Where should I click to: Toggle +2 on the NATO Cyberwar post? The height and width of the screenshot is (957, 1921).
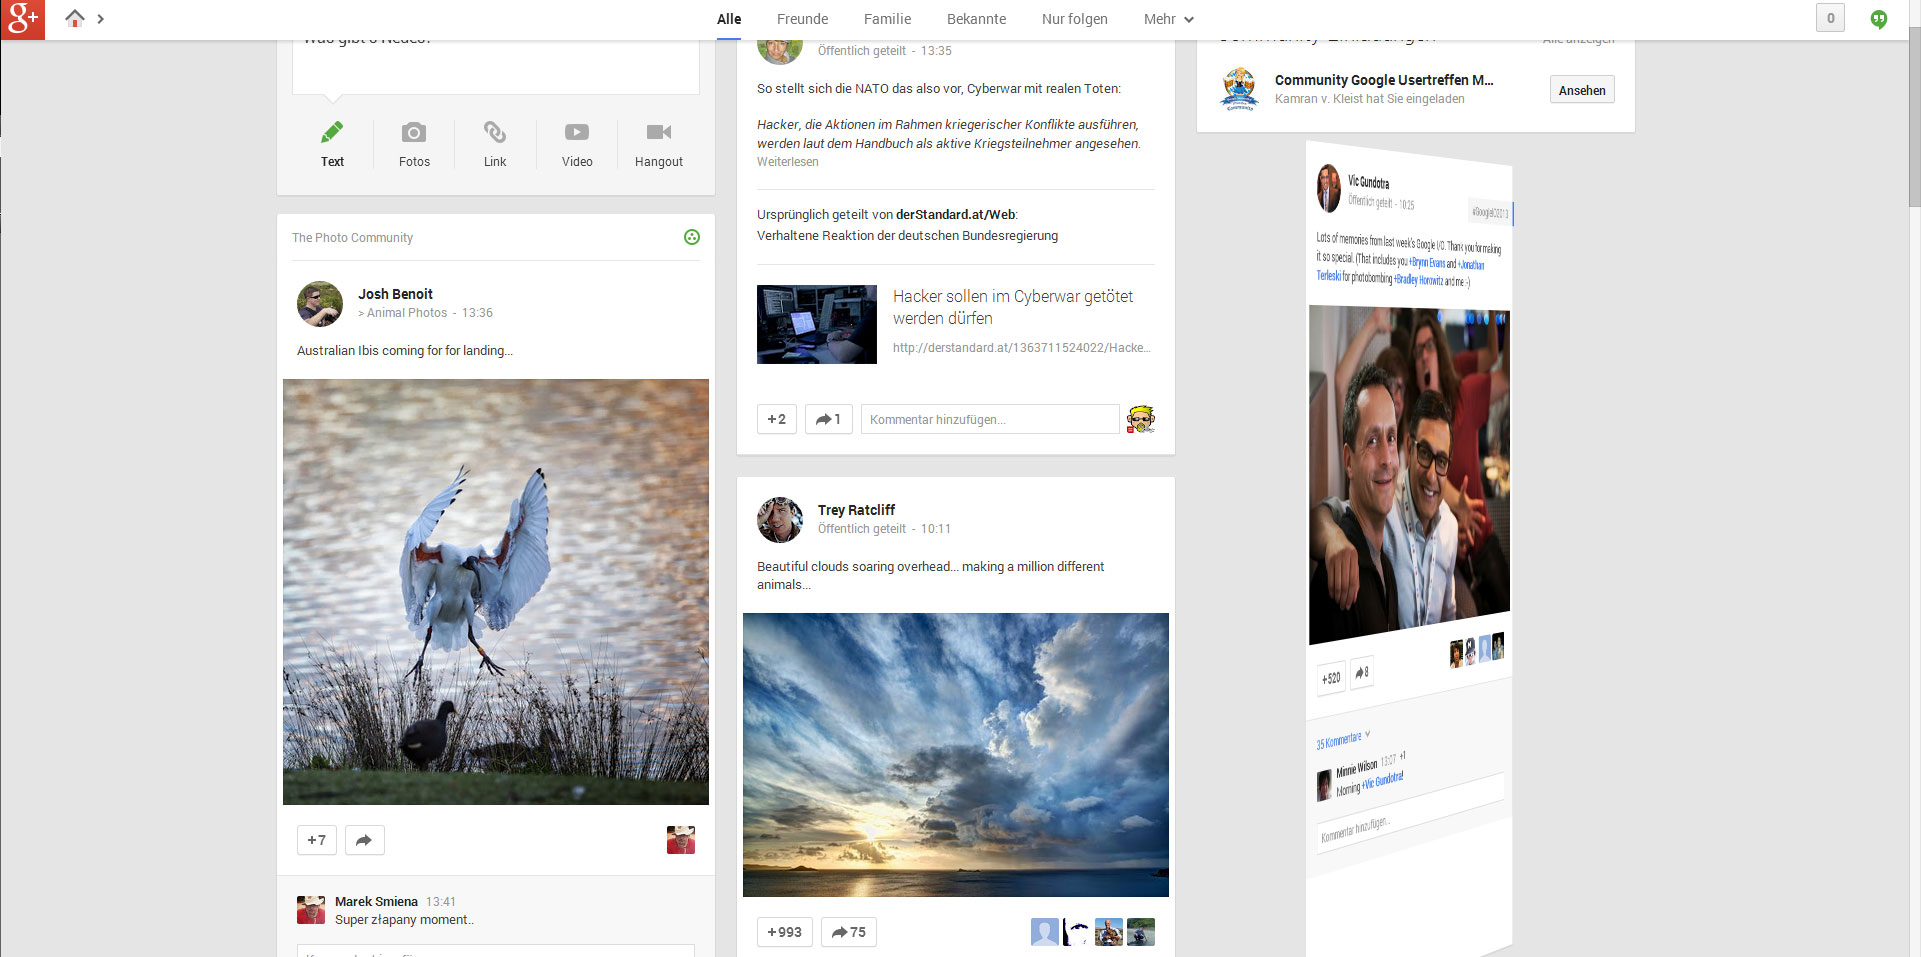(777, 419)
